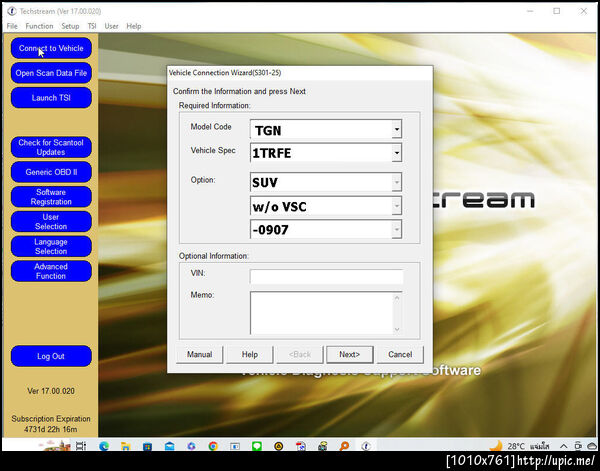Select Generic OBD II mode

point(51,172)
